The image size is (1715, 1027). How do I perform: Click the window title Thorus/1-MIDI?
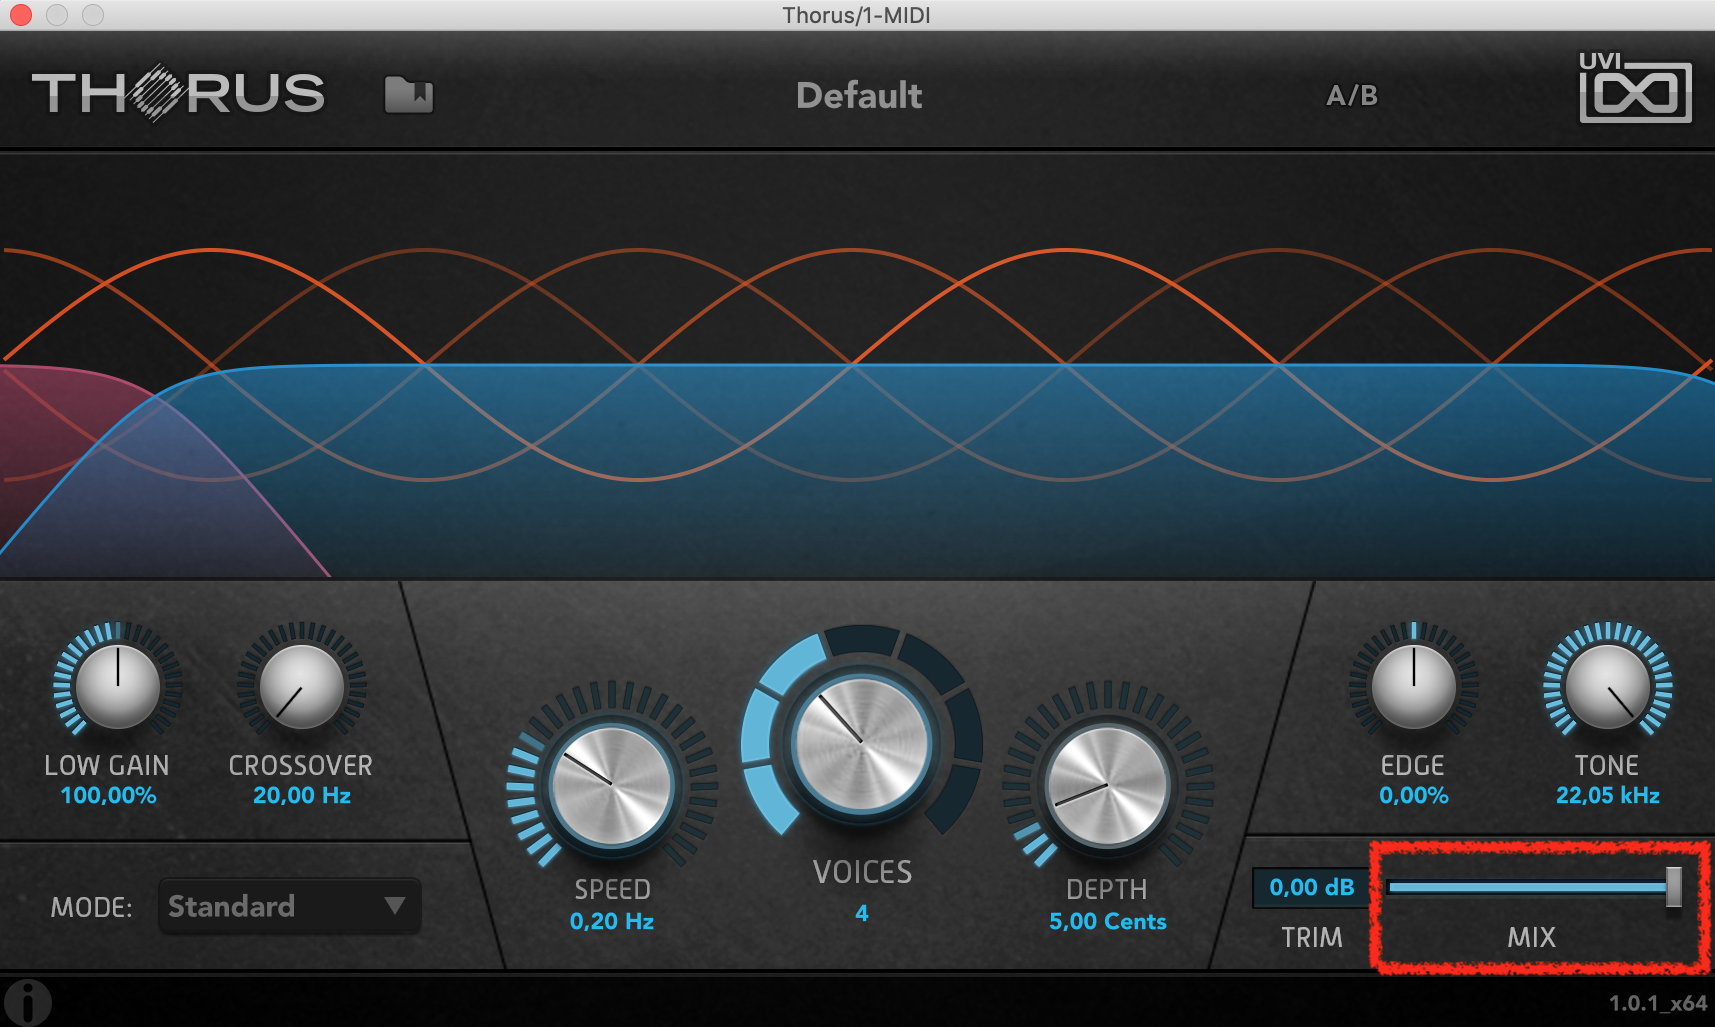856,15
